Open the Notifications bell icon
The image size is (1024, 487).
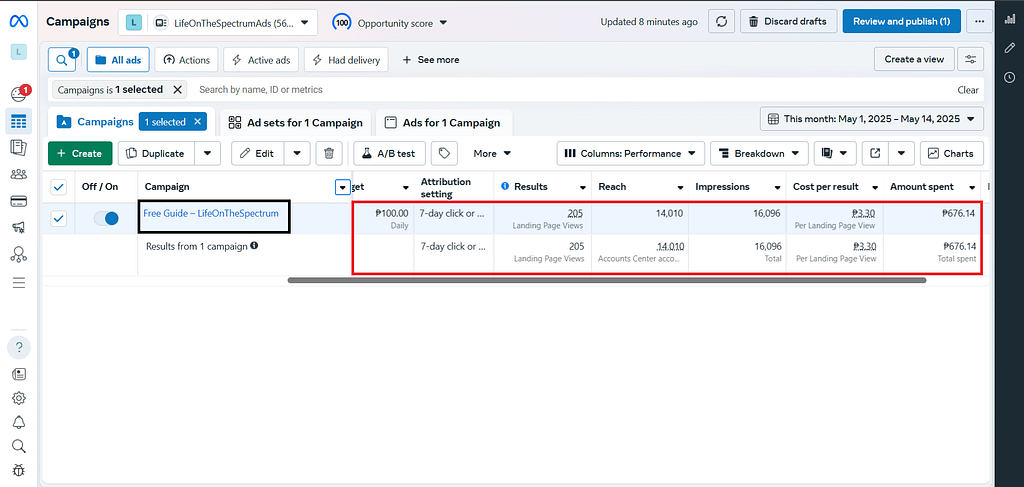click(x=19, y=422)
